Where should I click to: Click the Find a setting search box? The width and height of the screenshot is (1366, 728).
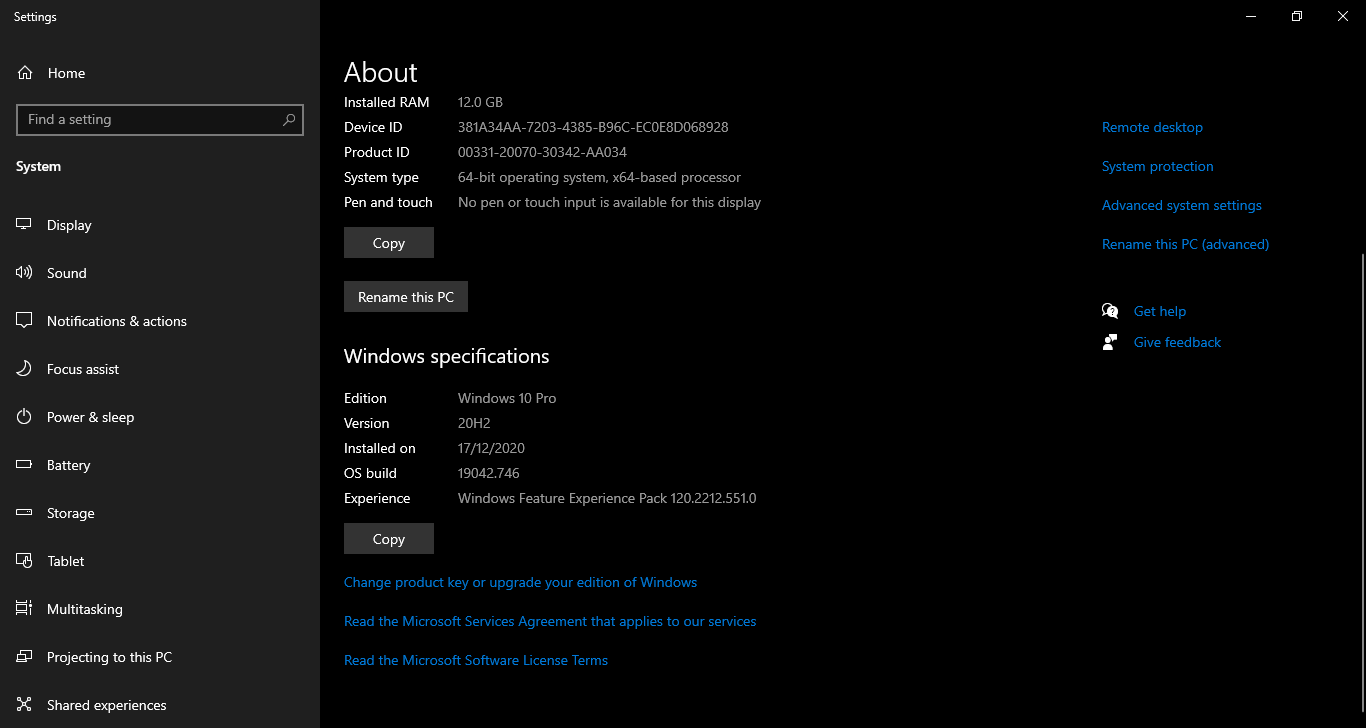click(160, 119)
